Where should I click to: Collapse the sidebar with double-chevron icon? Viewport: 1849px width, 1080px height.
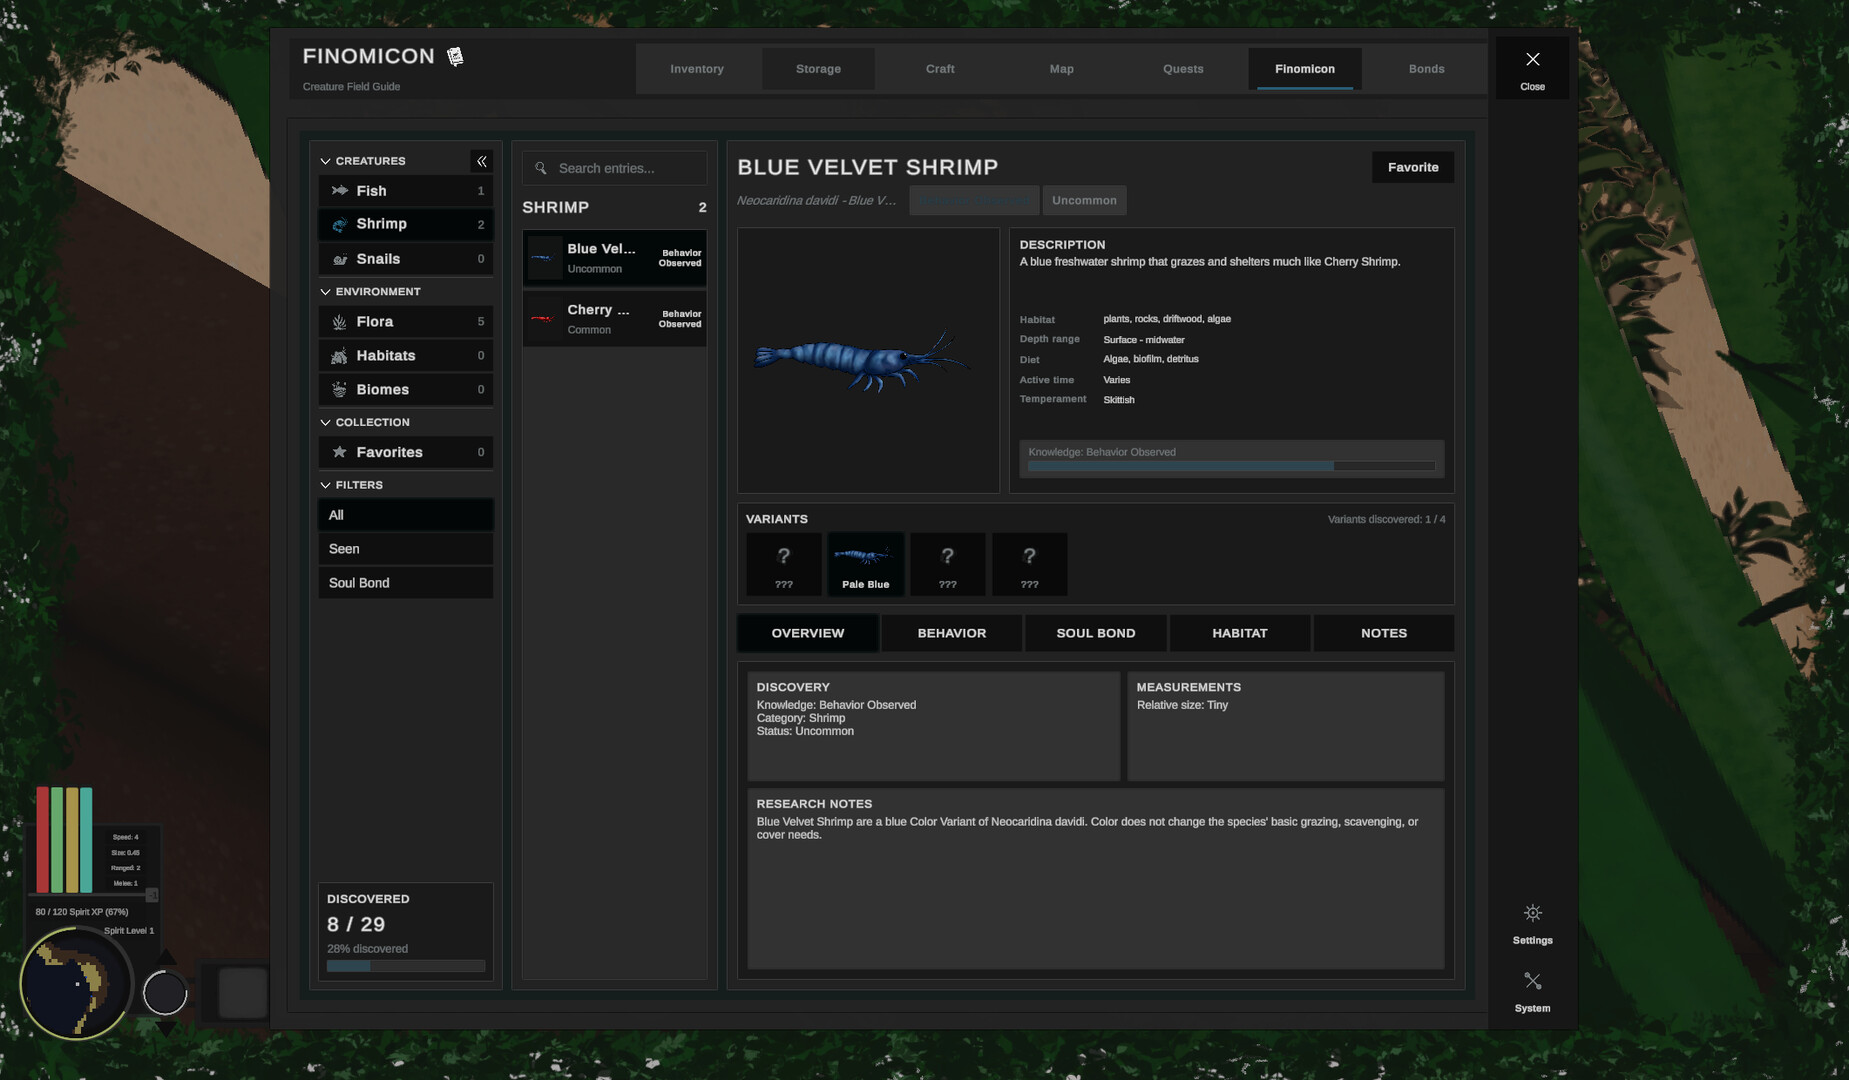point(482,161)
